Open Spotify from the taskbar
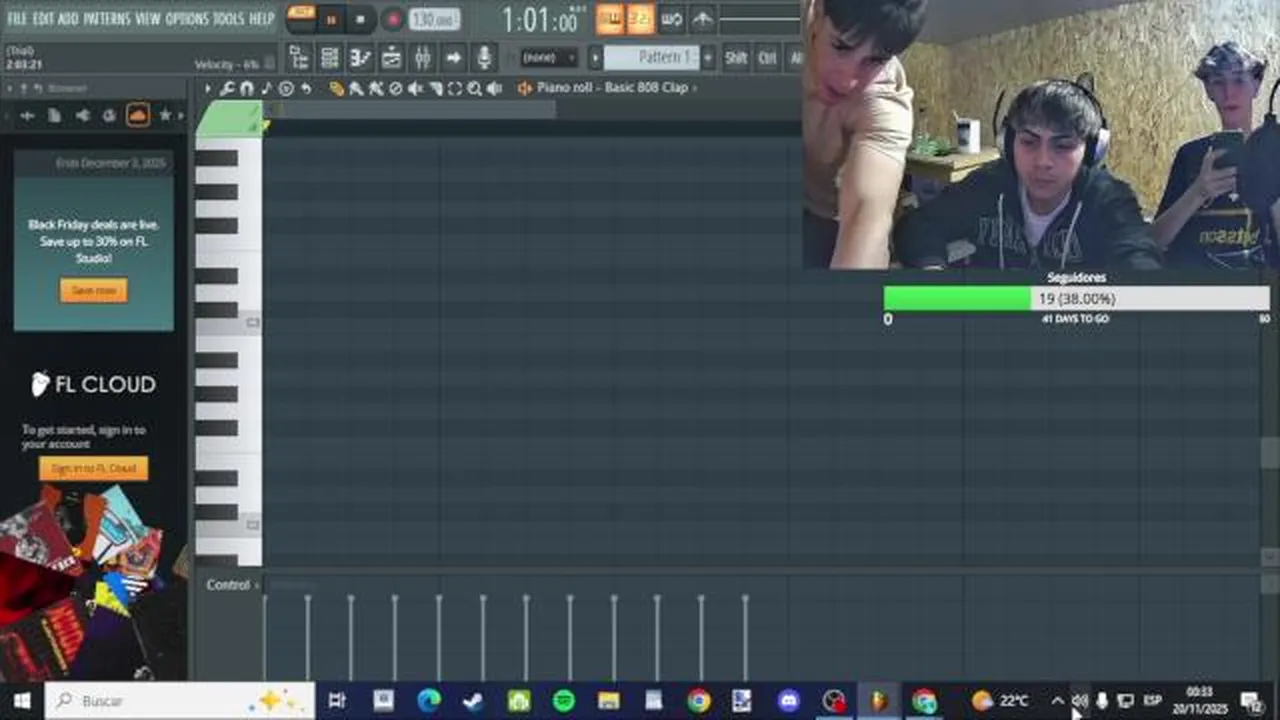The height and width of the screenshot is (720, 1280). 563,701
